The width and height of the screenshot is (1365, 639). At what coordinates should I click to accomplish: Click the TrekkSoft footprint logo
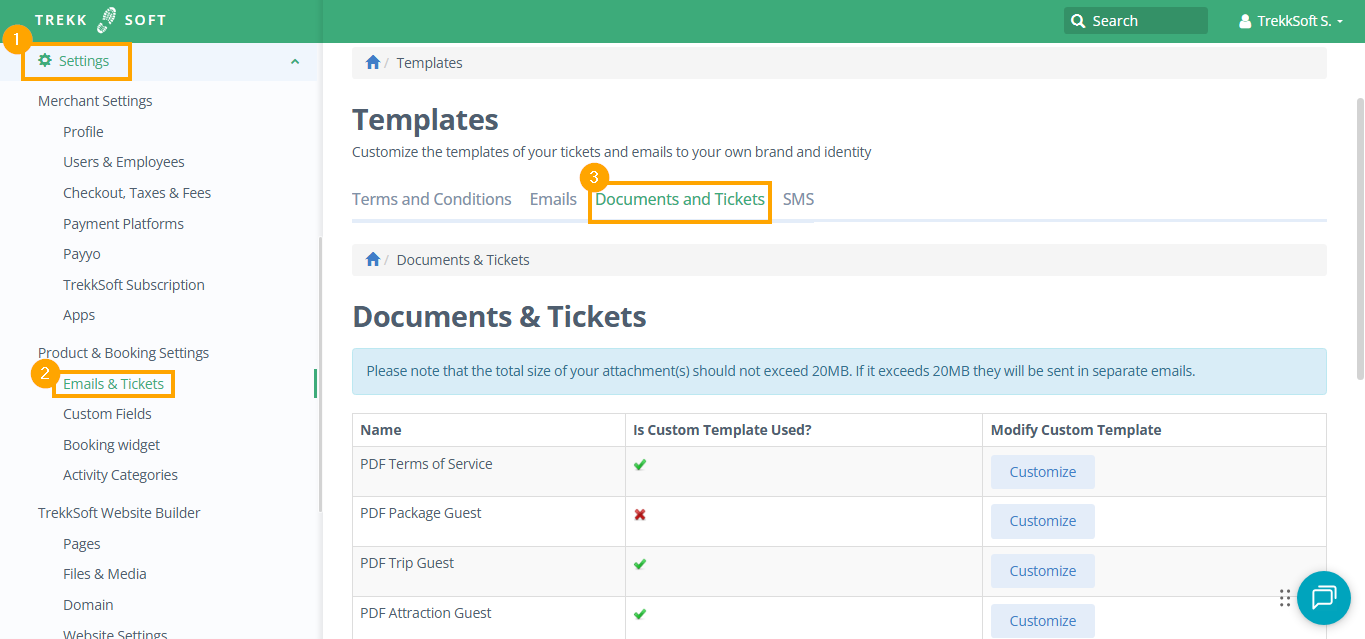tap(107, 20)
